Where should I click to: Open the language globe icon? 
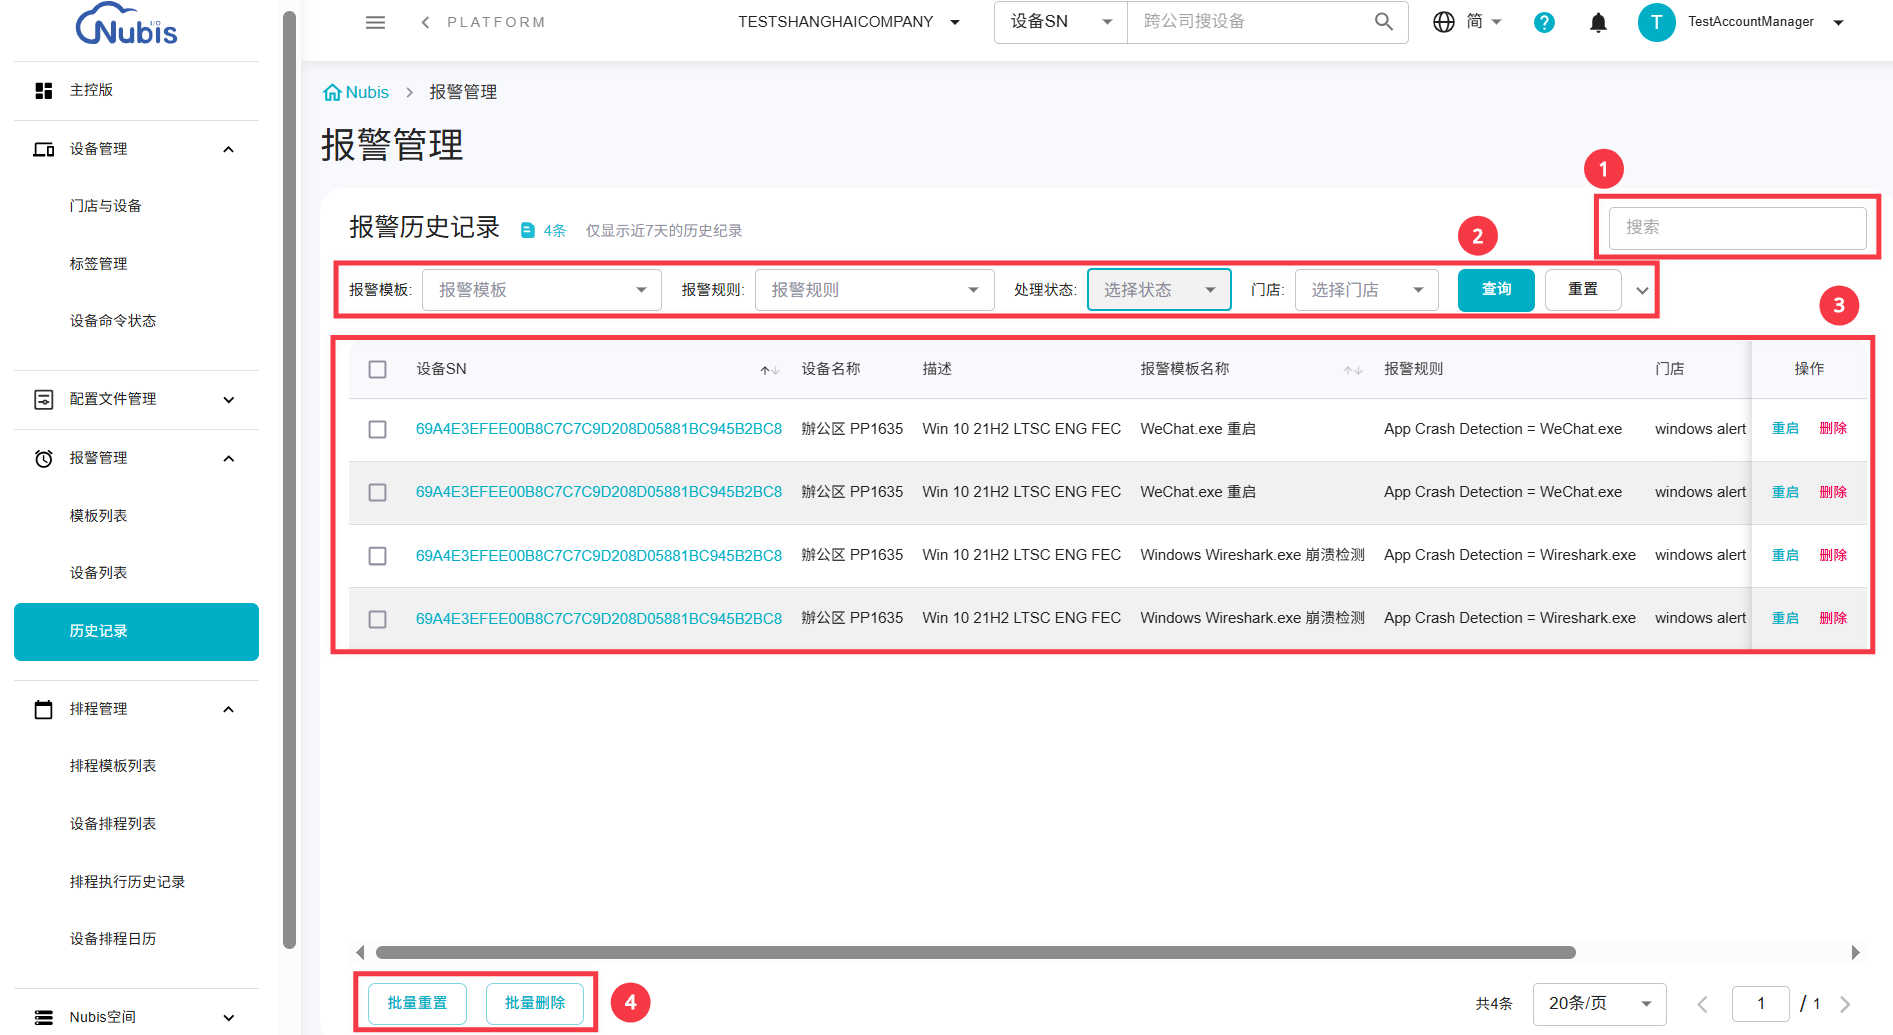(1444, 22)
